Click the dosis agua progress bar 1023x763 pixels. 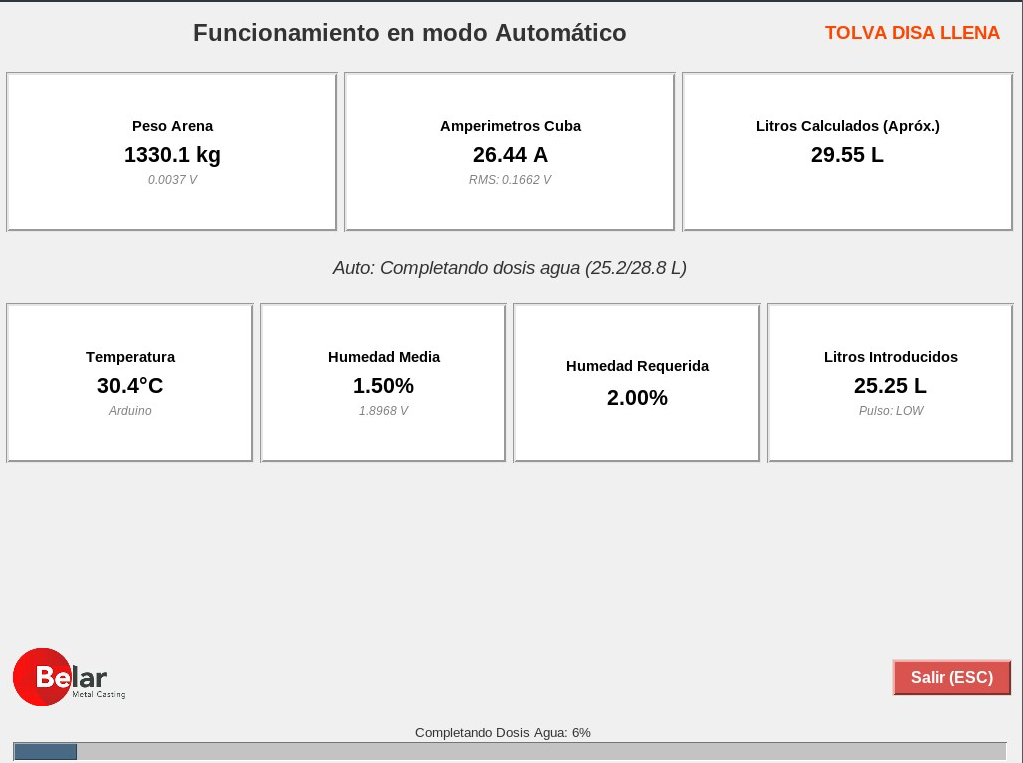click(x=510, y=751)
